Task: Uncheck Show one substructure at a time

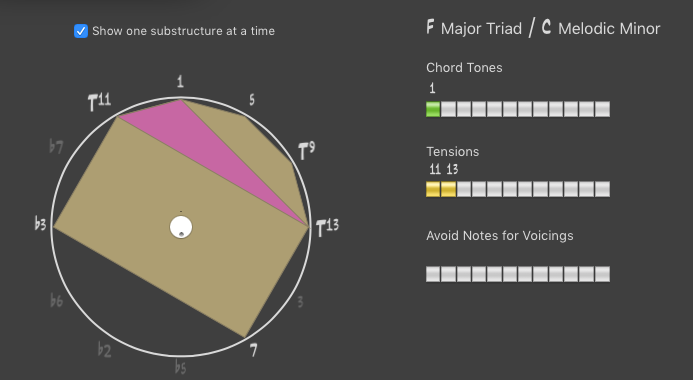Action: [81, 31]
